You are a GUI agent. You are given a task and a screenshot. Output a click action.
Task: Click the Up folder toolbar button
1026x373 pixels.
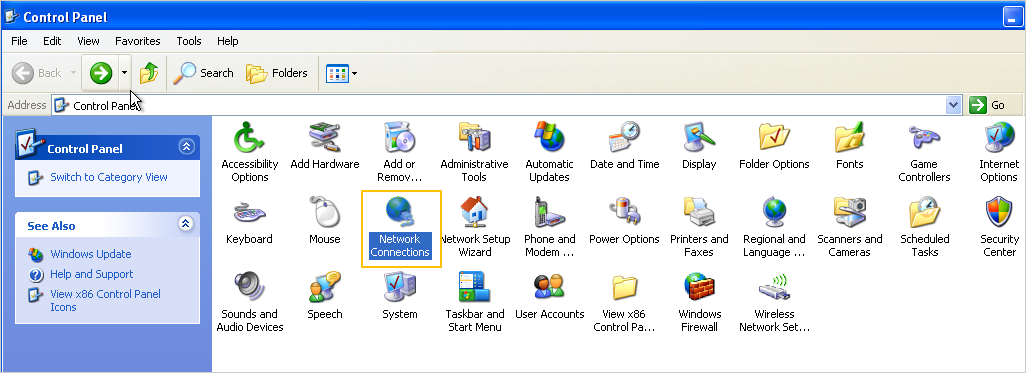point(149,73)
